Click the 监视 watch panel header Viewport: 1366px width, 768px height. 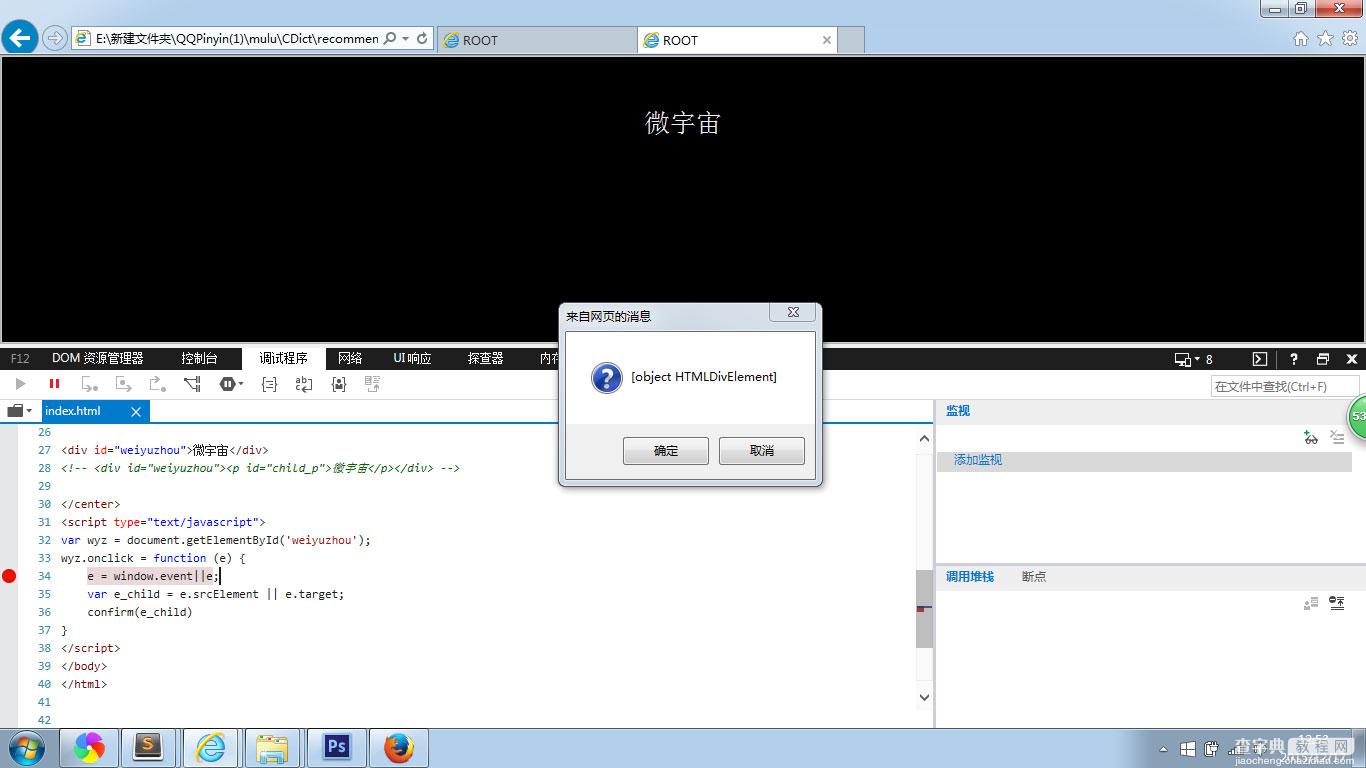[x=958, y=411]
